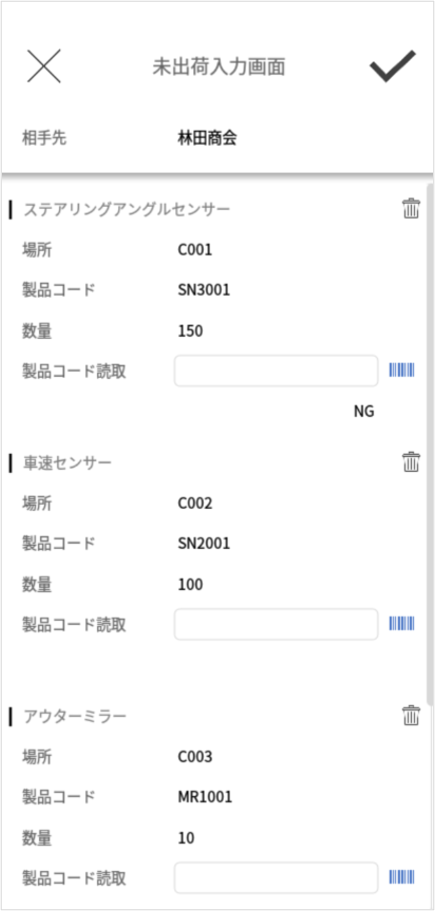Scan barcode for product SN3001

[402, 370]
